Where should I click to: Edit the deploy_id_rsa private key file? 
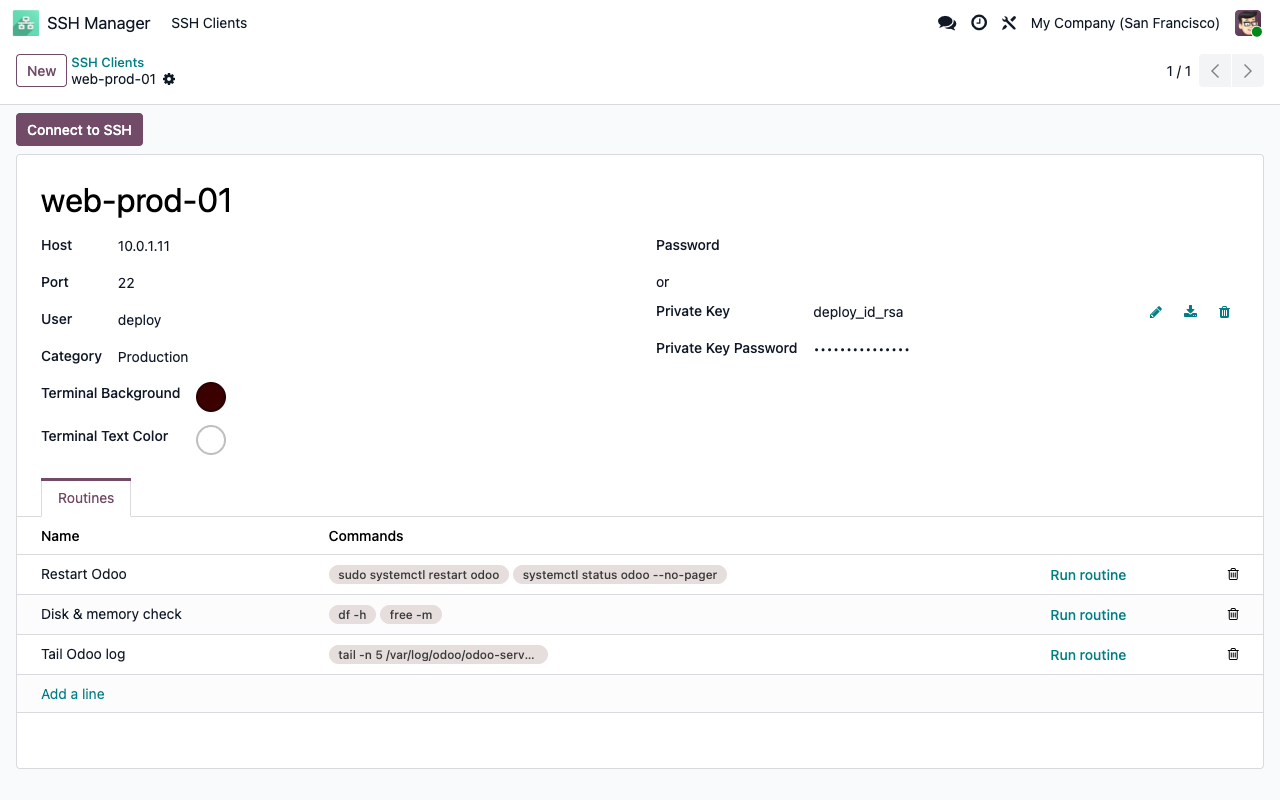pos(1156,312)
